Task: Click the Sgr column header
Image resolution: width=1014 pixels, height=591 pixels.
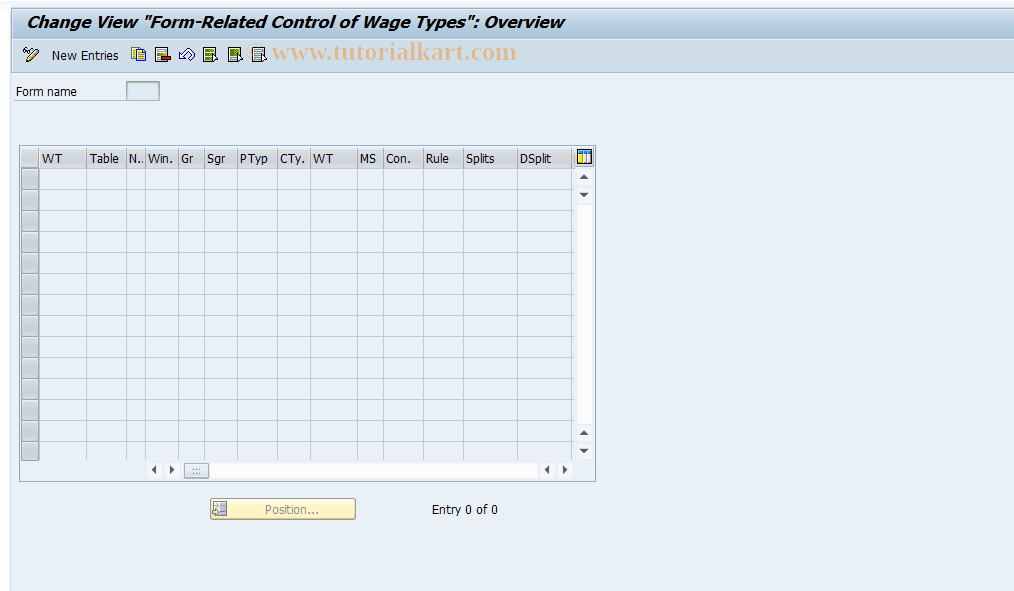Action: (221, 158)
